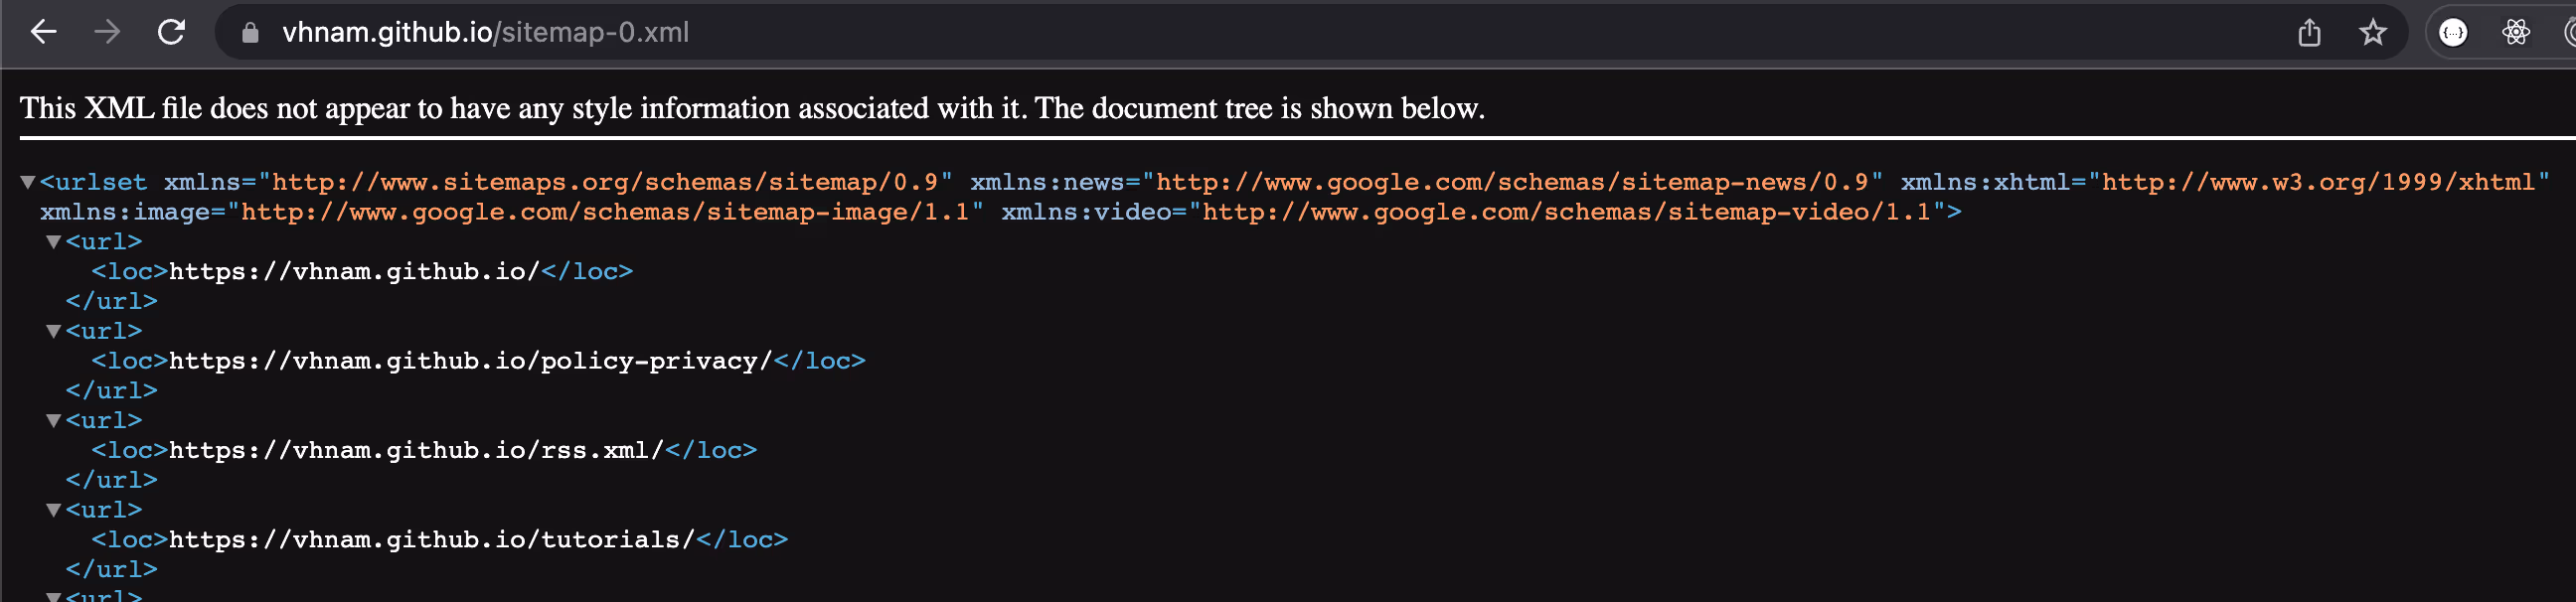Click the https://vhnam.github.io/ loc text
The image size is (2576, 602).
[354, 271]
